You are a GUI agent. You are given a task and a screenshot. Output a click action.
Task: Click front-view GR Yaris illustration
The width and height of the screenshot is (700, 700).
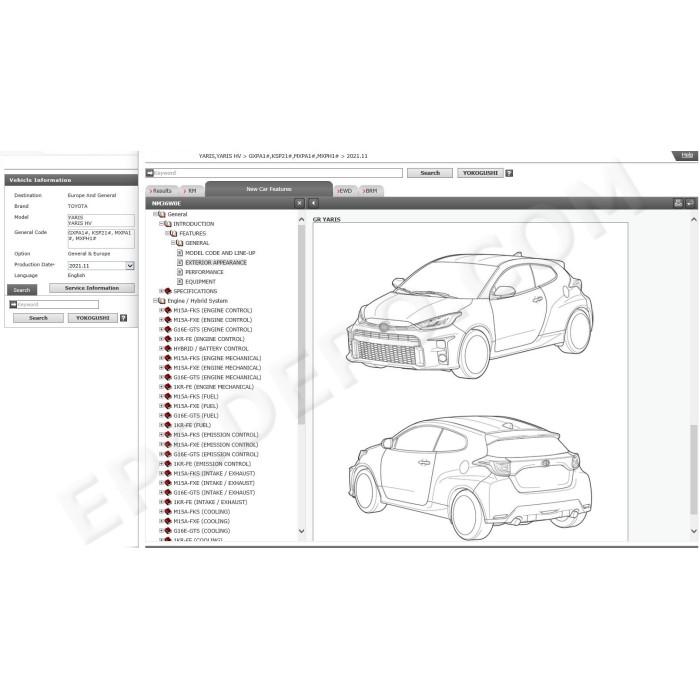(x=470, y=315)
